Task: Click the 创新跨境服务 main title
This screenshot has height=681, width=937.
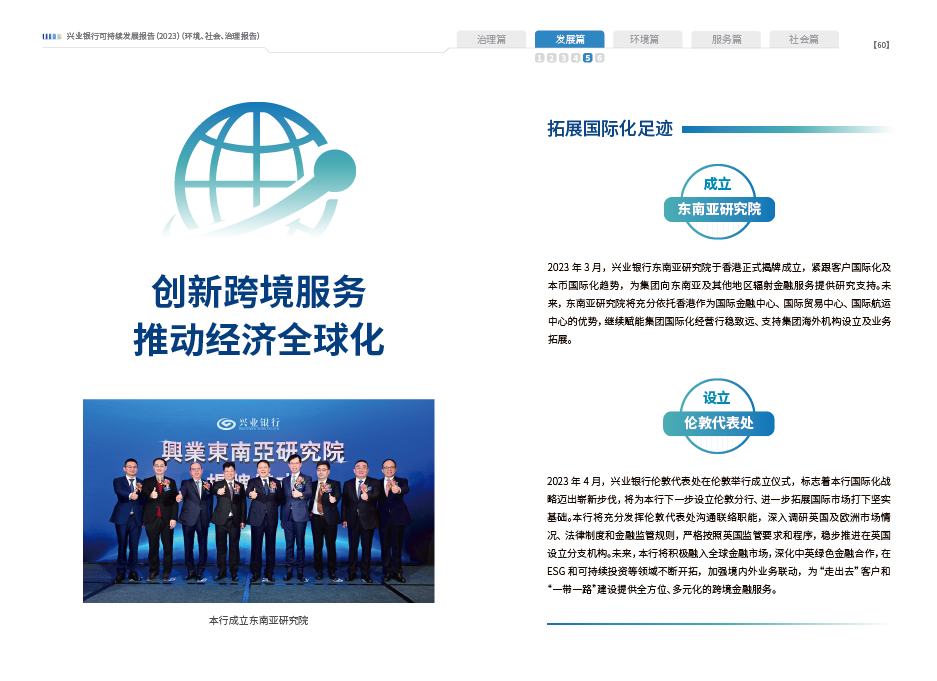Action: click(x=258, y=292)
